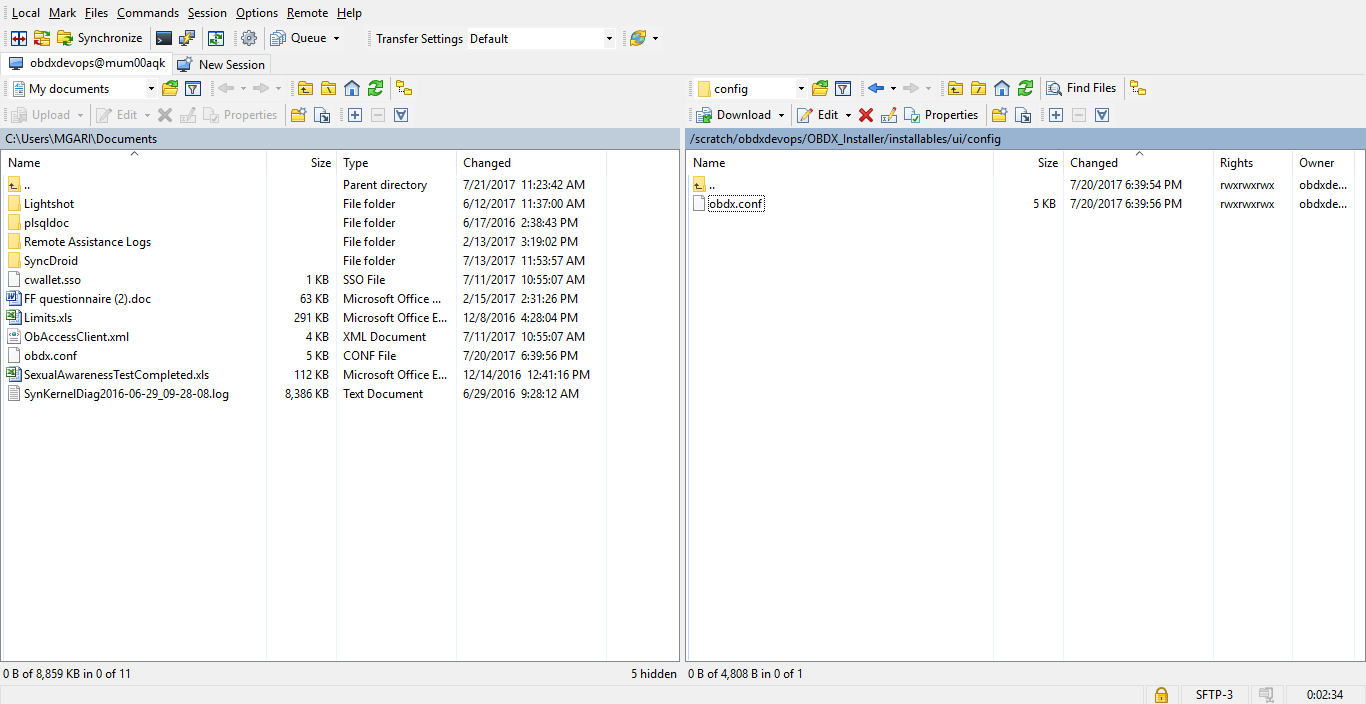The image size is (1366, 704).
Task: Open the Find Files search tool
Action: point(1082,88)
